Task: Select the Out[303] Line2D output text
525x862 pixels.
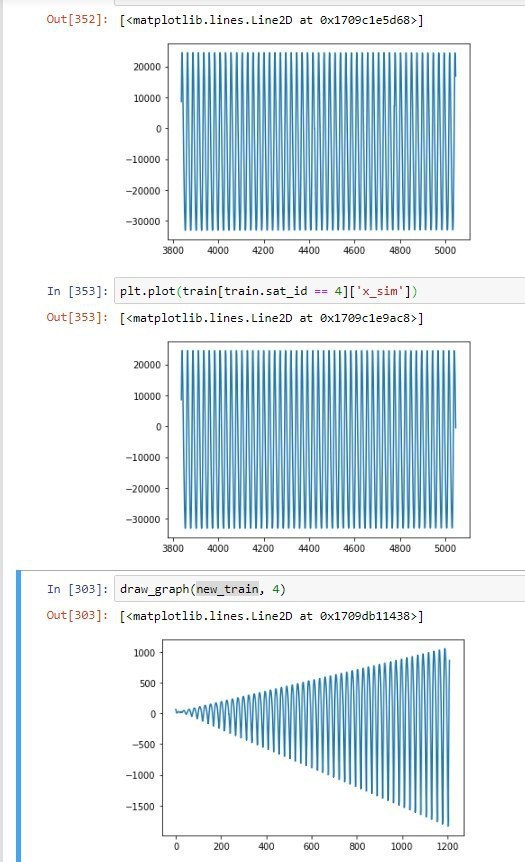Action: pyautogui.click(x=272, y=616)
